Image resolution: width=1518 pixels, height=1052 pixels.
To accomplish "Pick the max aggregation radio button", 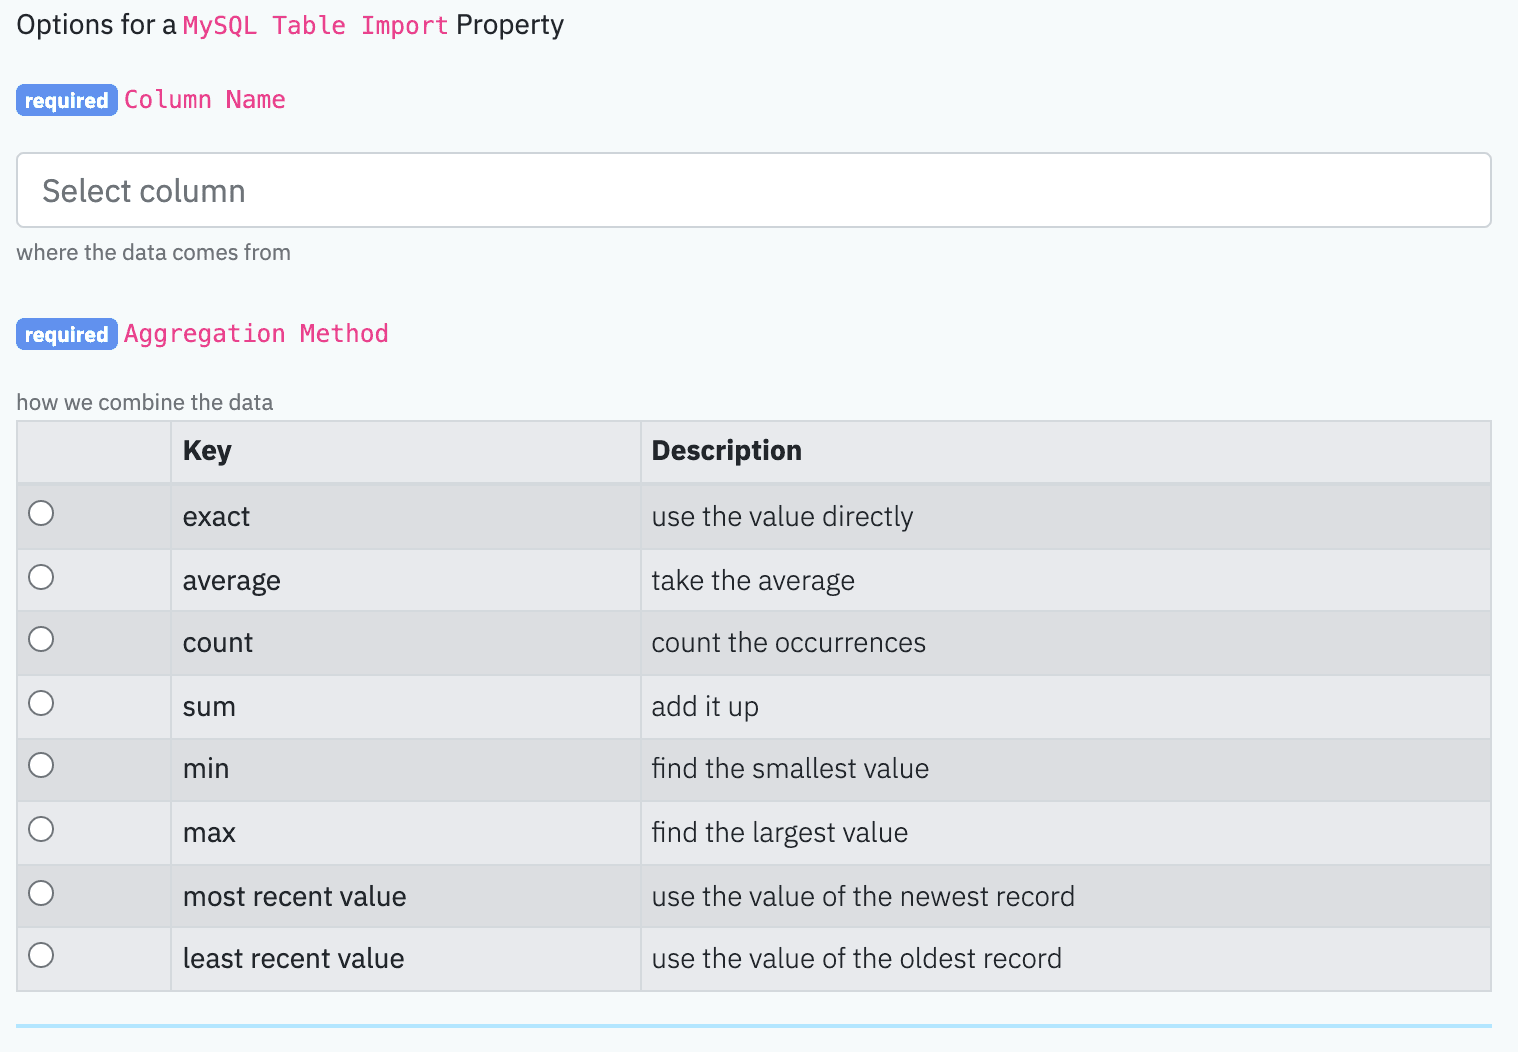I will (41, 829).
